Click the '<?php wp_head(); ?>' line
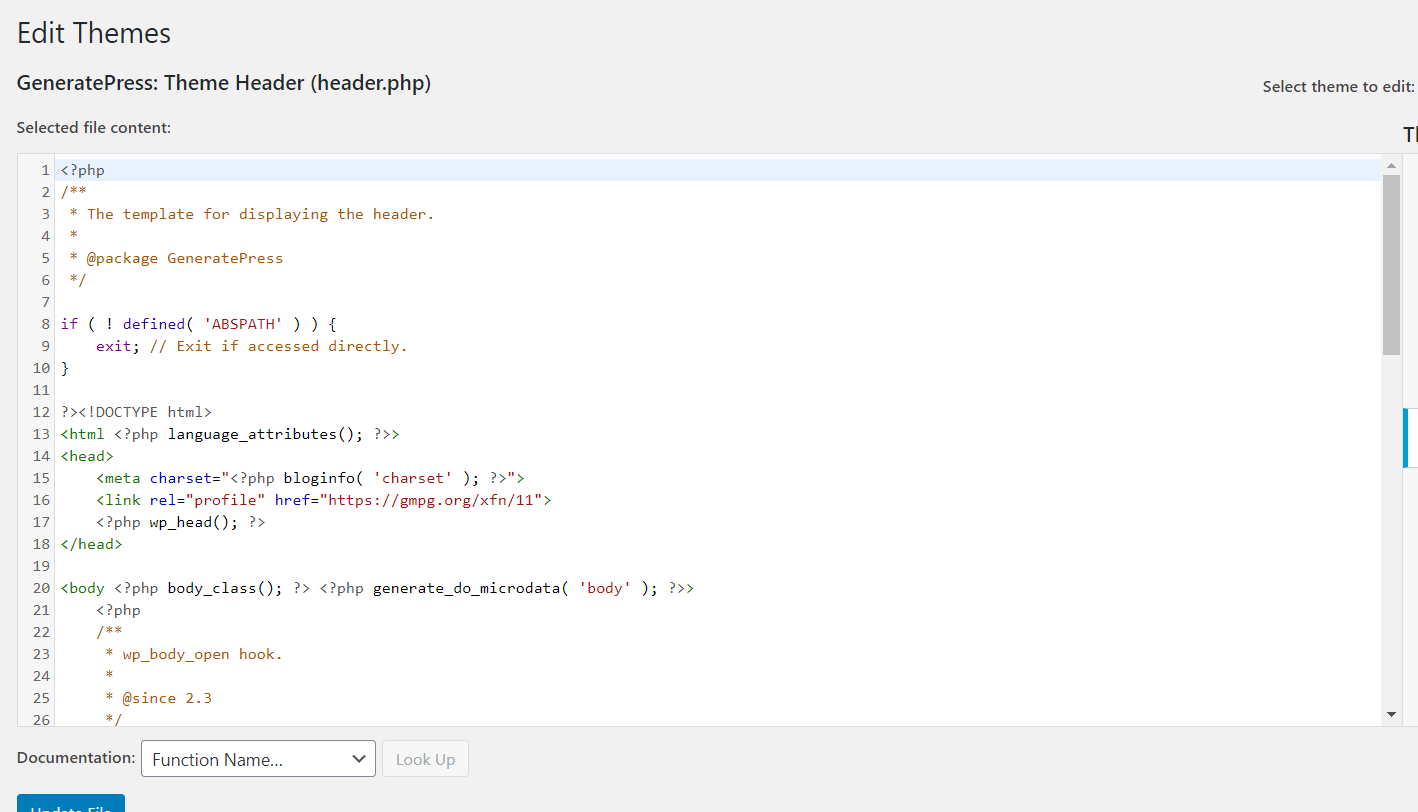Viewport: 1418px width, 812px height. (x=181, y=522)
